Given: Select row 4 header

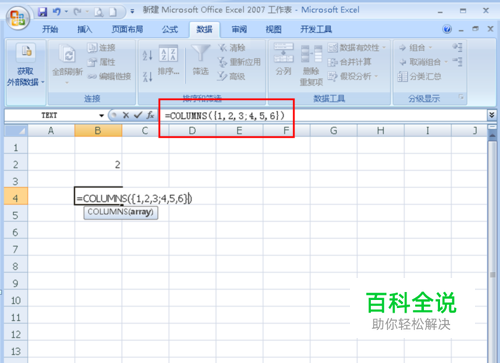Looking at the screenshot, I should click(x=16, y=198).
